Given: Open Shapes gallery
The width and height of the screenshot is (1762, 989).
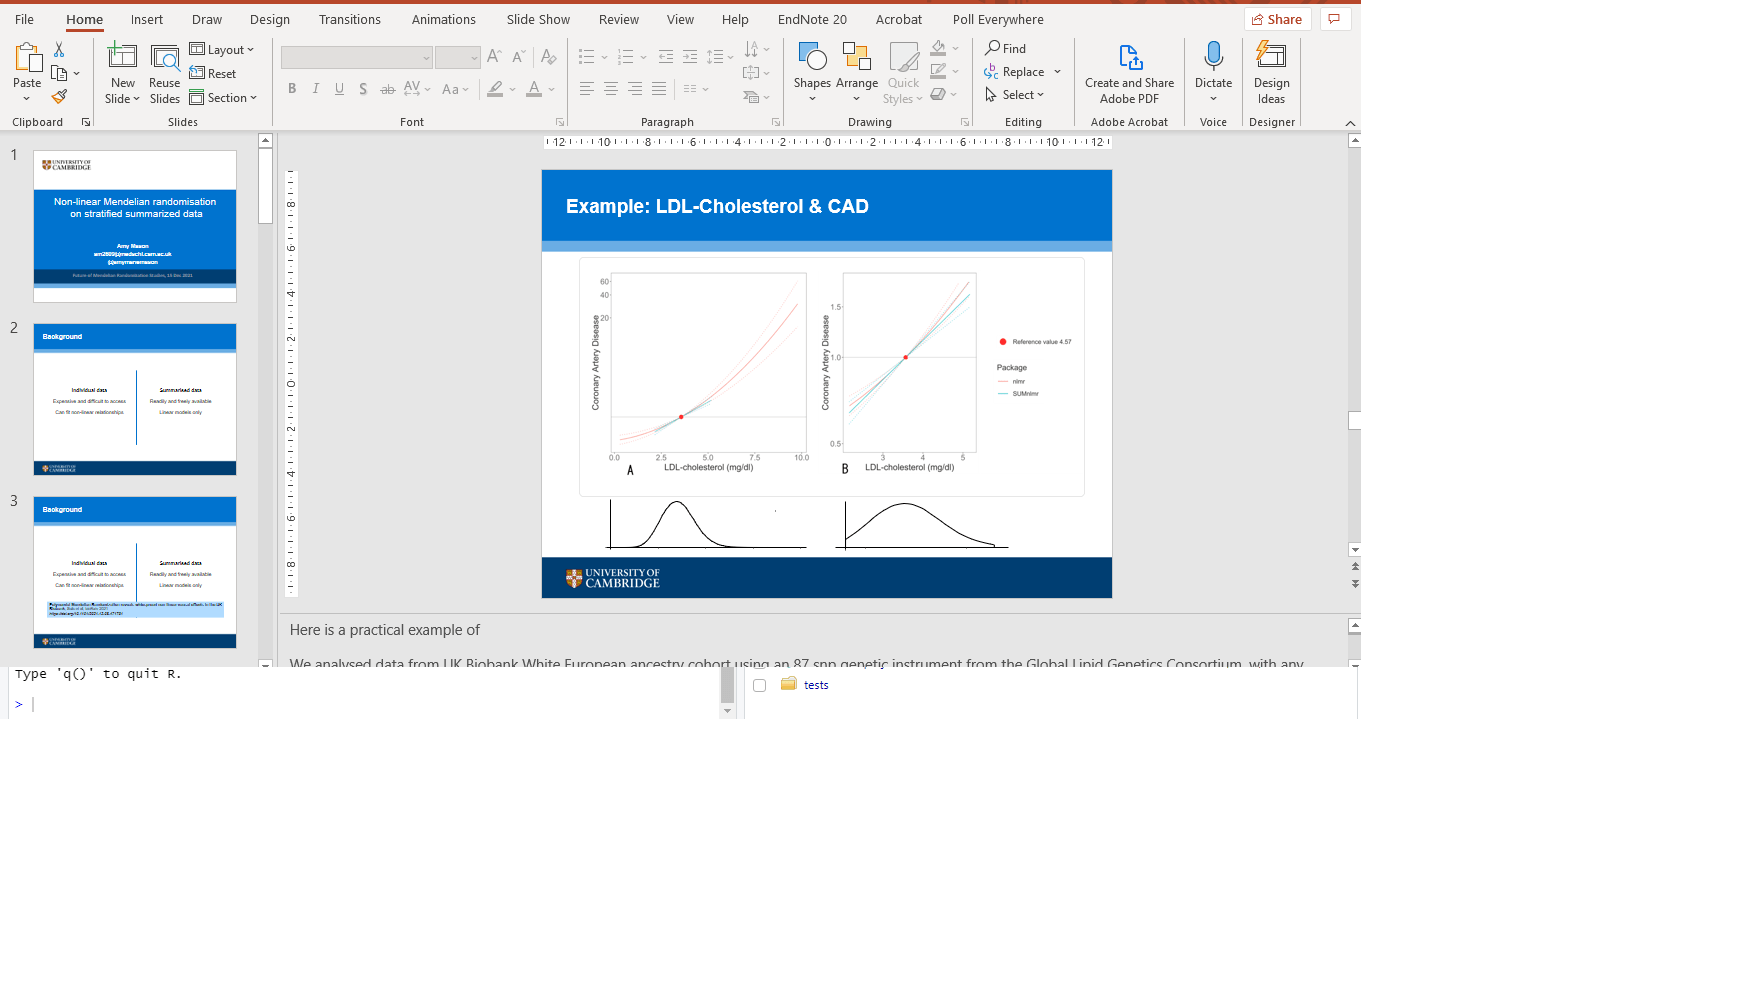Looking at the screenshot, I should (812, 72).
